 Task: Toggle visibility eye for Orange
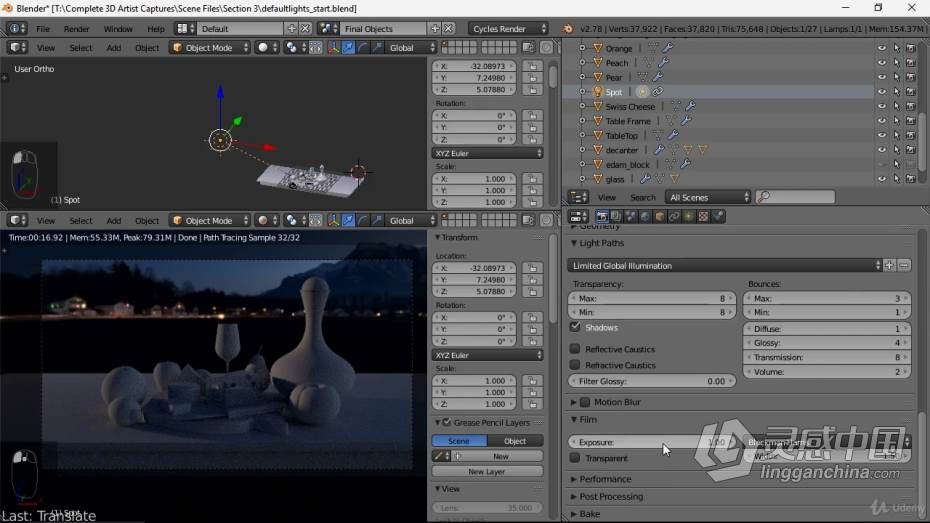coord(882,48)
